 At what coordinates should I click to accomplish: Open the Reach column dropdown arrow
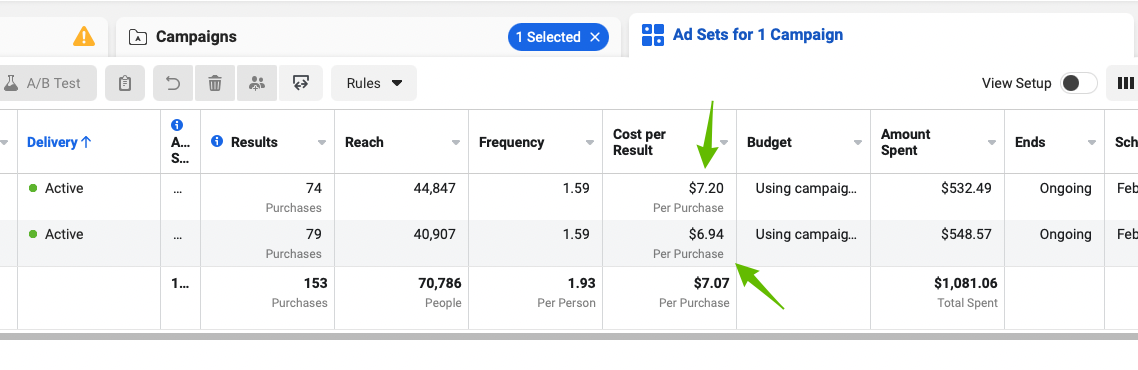(x=456, y=143)
